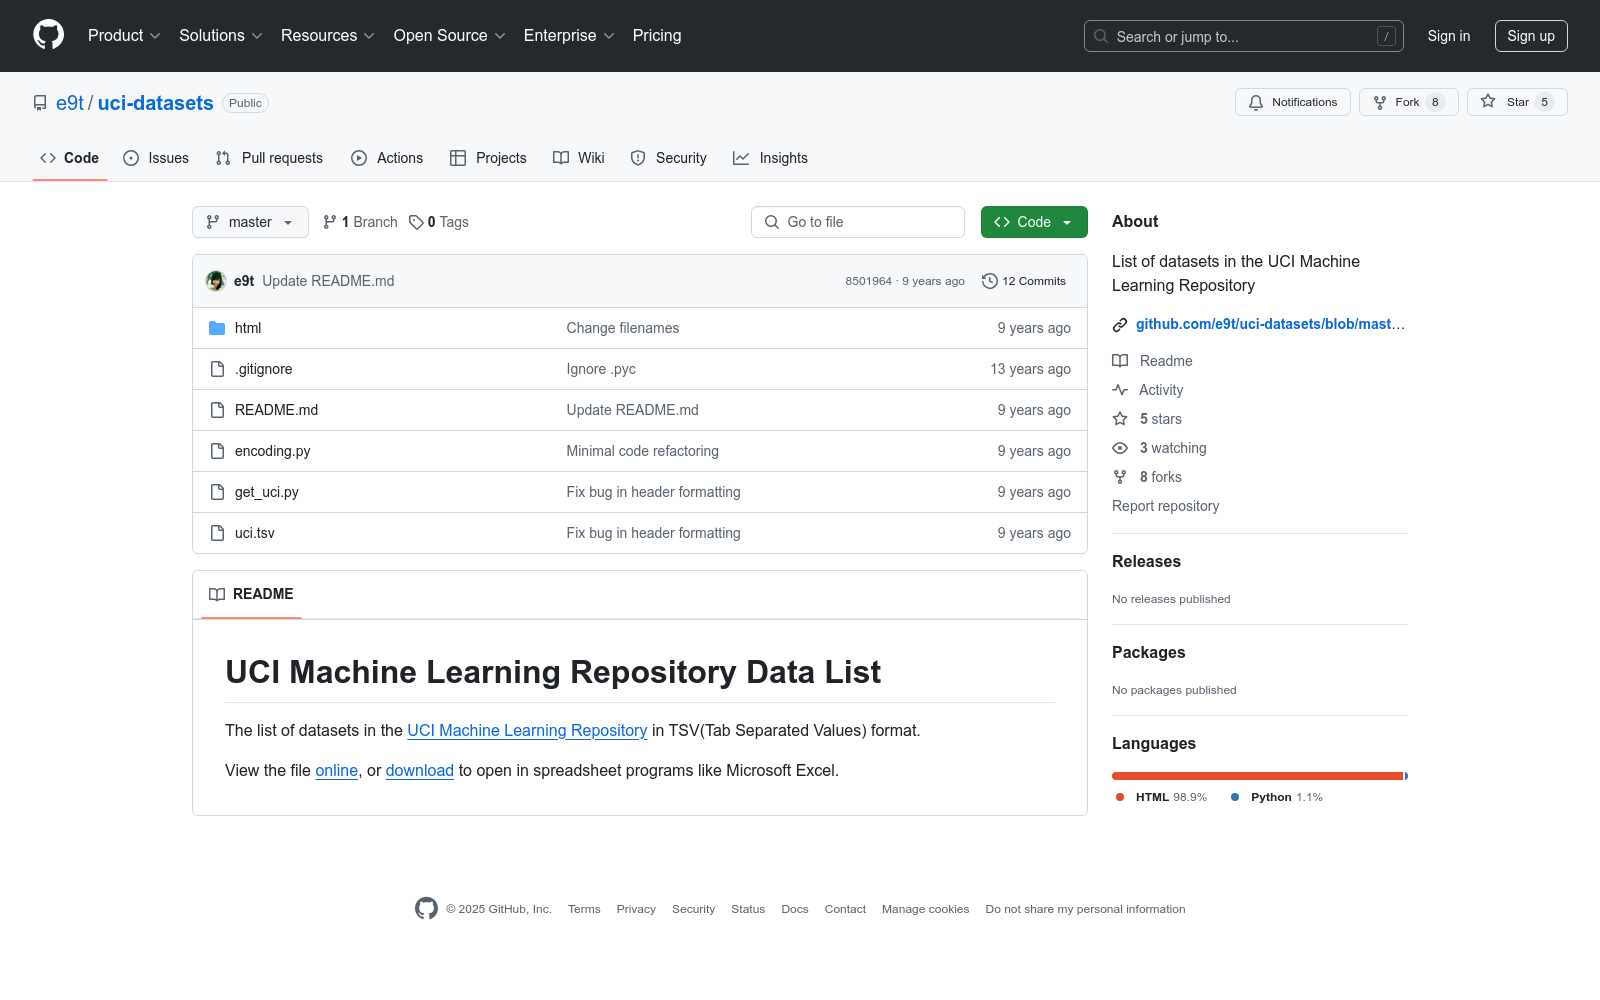Click the html folder icon
Viewport: 1600px width, 1000px height.
click(x=217, y=328)
